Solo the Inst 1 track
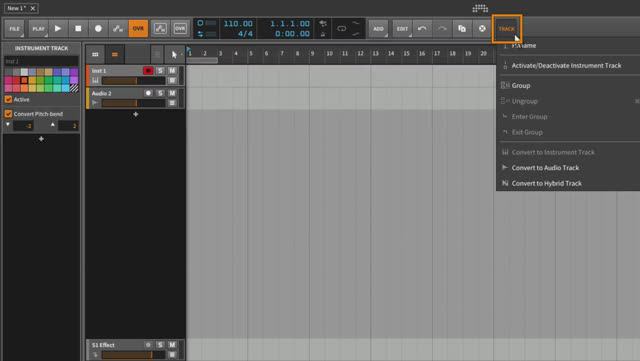Screen dimensions: 640x361 (x=160, y=71)
